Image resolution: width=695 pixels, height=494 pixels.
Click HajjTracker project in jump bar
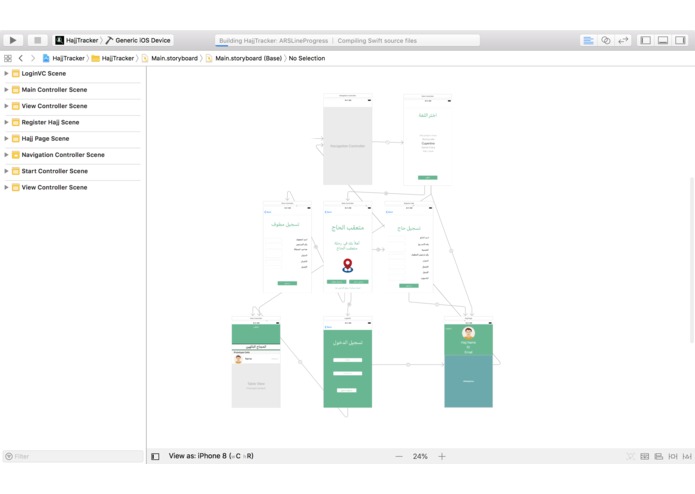[x=64, y=58]
